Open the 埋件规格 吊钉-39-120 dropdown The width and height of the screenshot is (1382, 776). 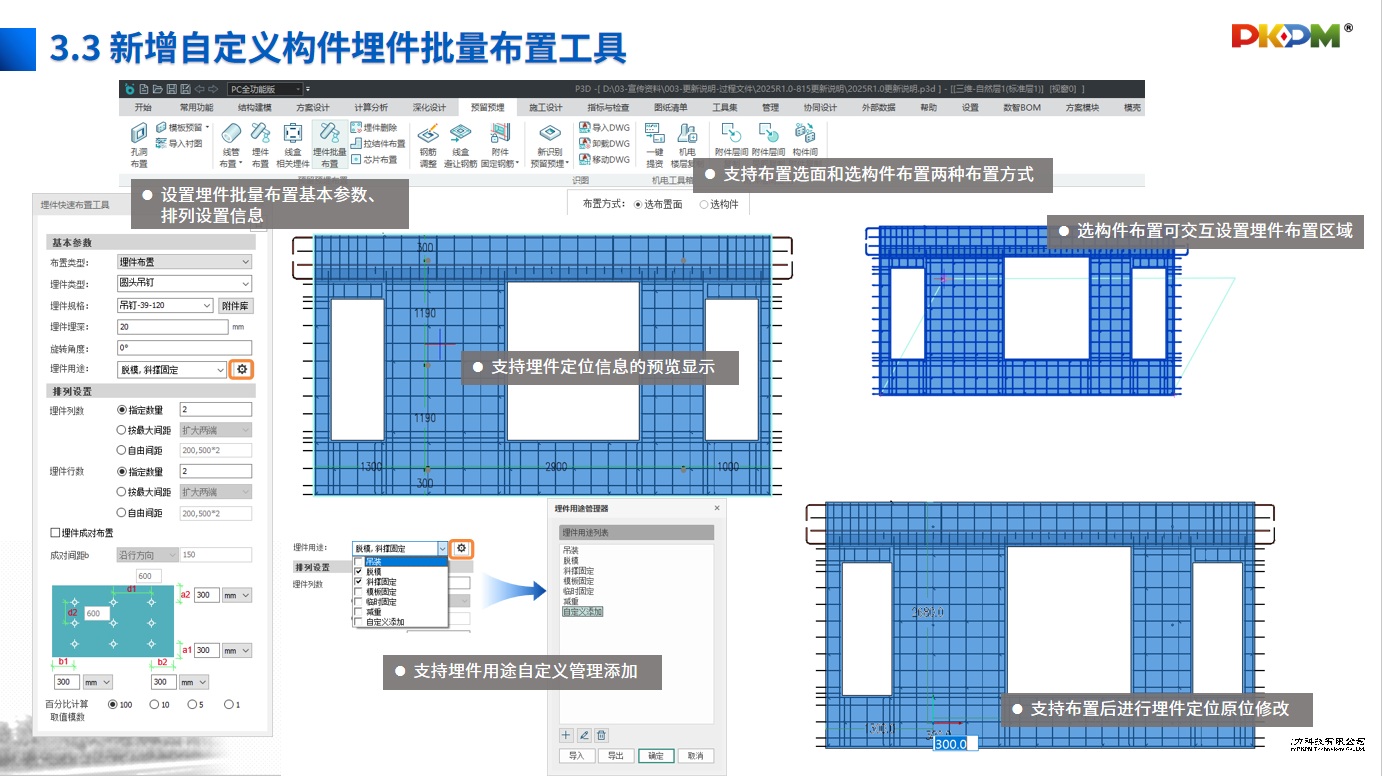pyautogui.click(x=165, y=306)
